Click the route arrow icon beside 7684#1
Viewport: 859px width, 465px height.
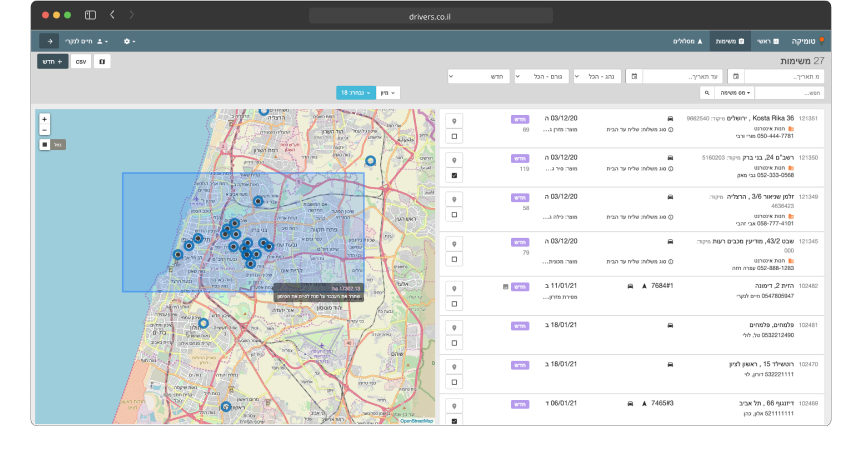coord(644,286)
